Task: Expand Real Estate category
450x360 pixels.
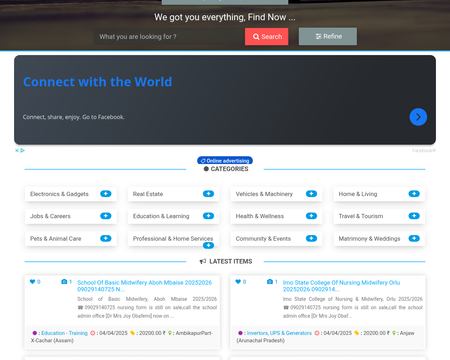Action: (208, 194)
